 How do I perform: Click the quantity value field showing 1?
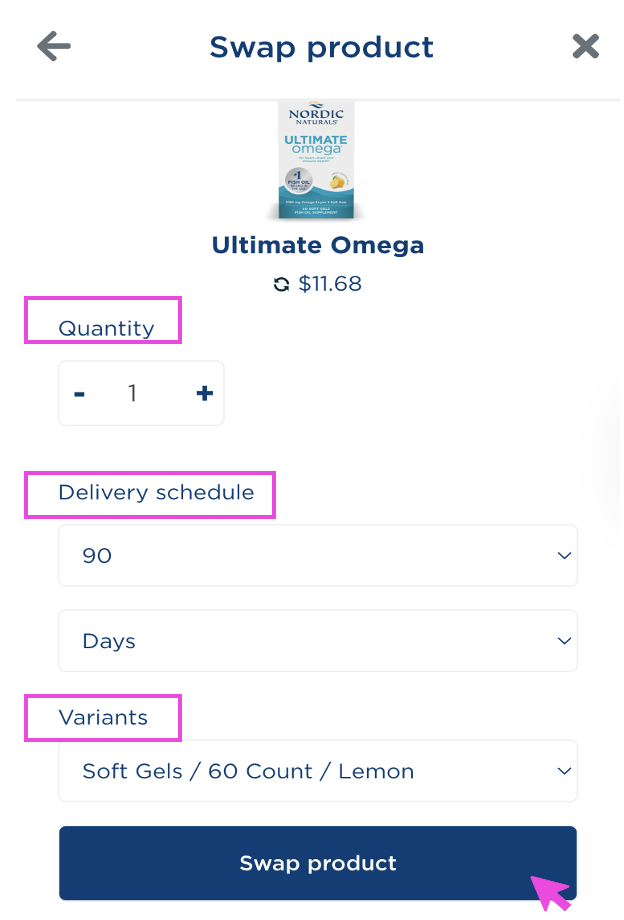click(x=132, y=393)
